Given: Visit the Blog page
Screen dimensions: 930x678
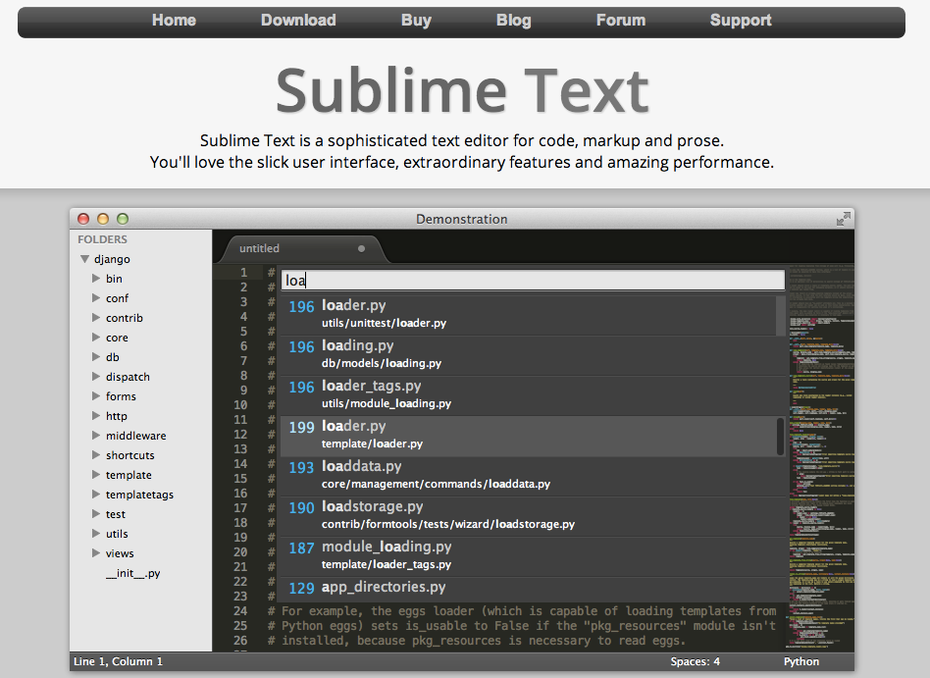Looking at the screenshot, I should [x=514, y=20].
